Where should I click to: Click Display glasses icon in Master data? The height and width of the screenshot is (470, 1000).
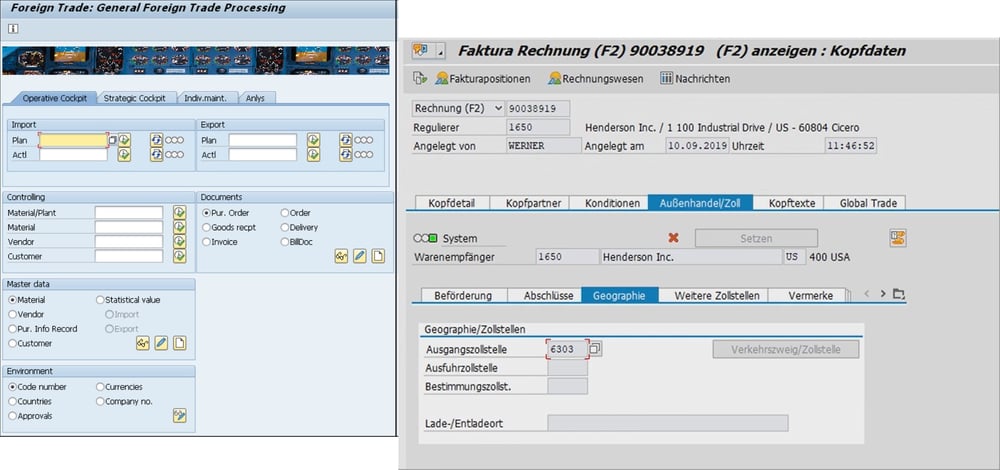[x=143, y=343]
